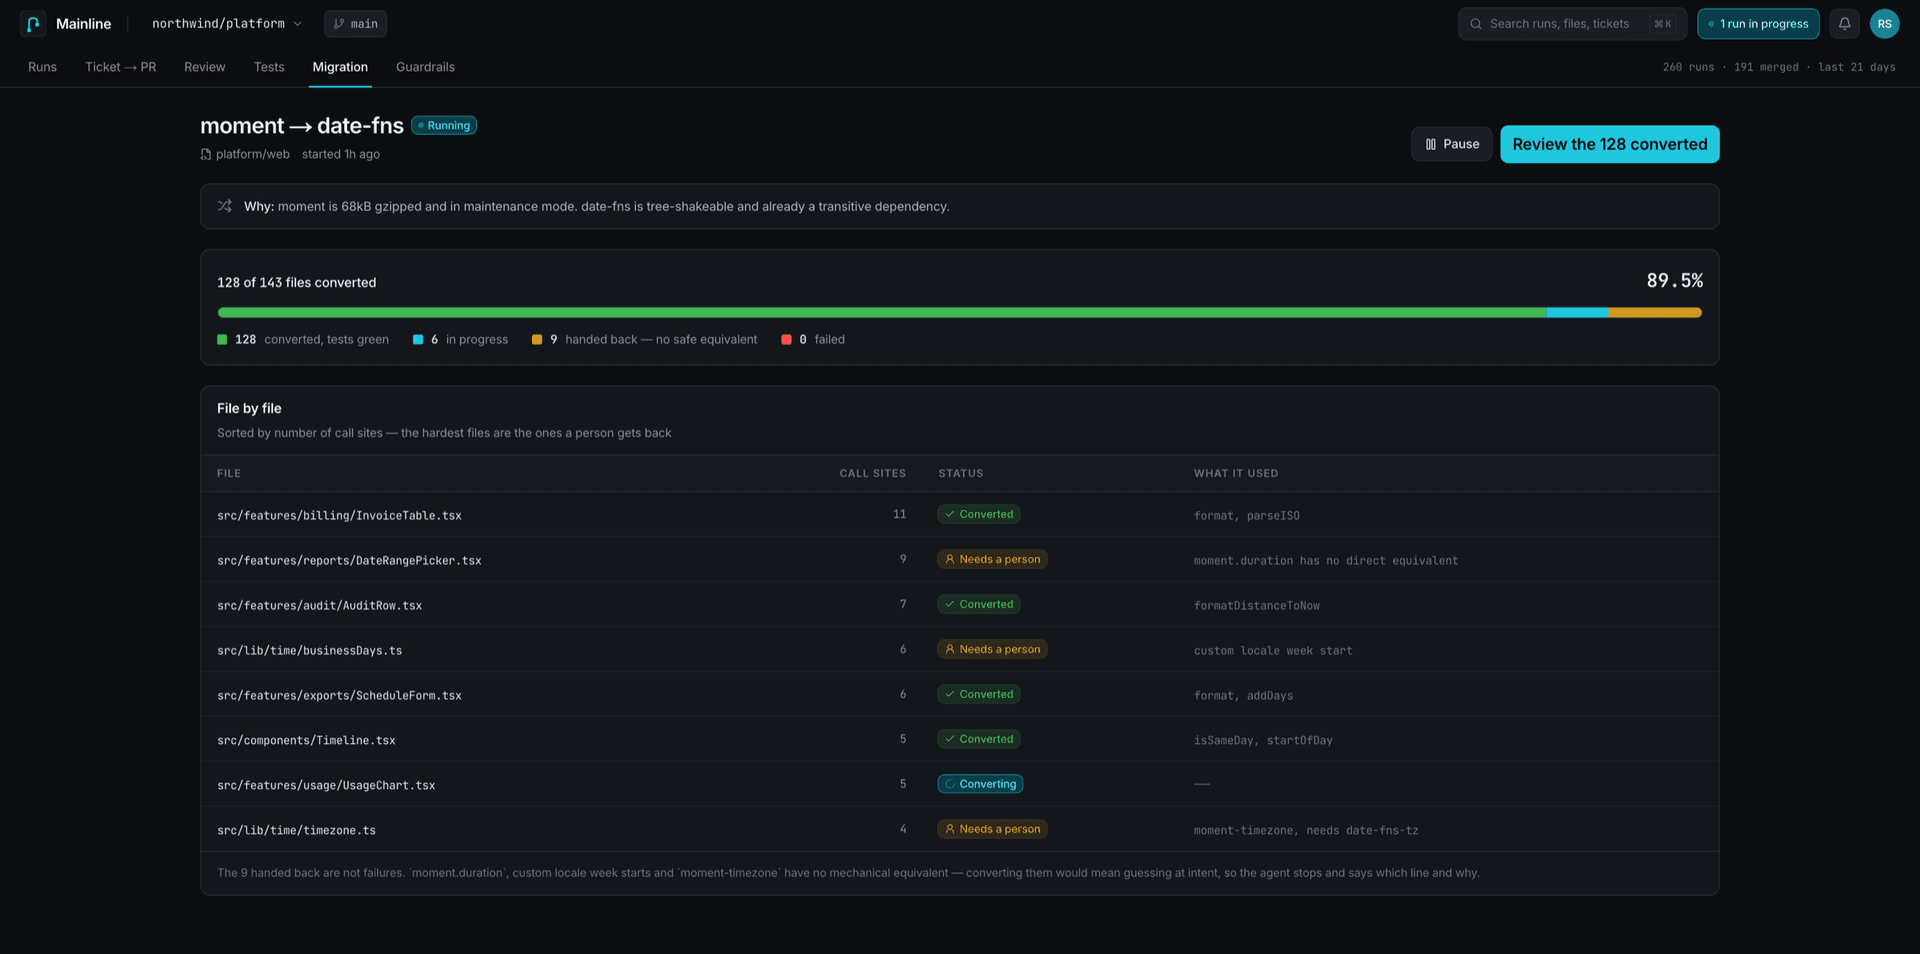This screenshot has width=1920, height=954.
Task: Open src/lib/time/timezone.ts
Action: click(296, 831)
